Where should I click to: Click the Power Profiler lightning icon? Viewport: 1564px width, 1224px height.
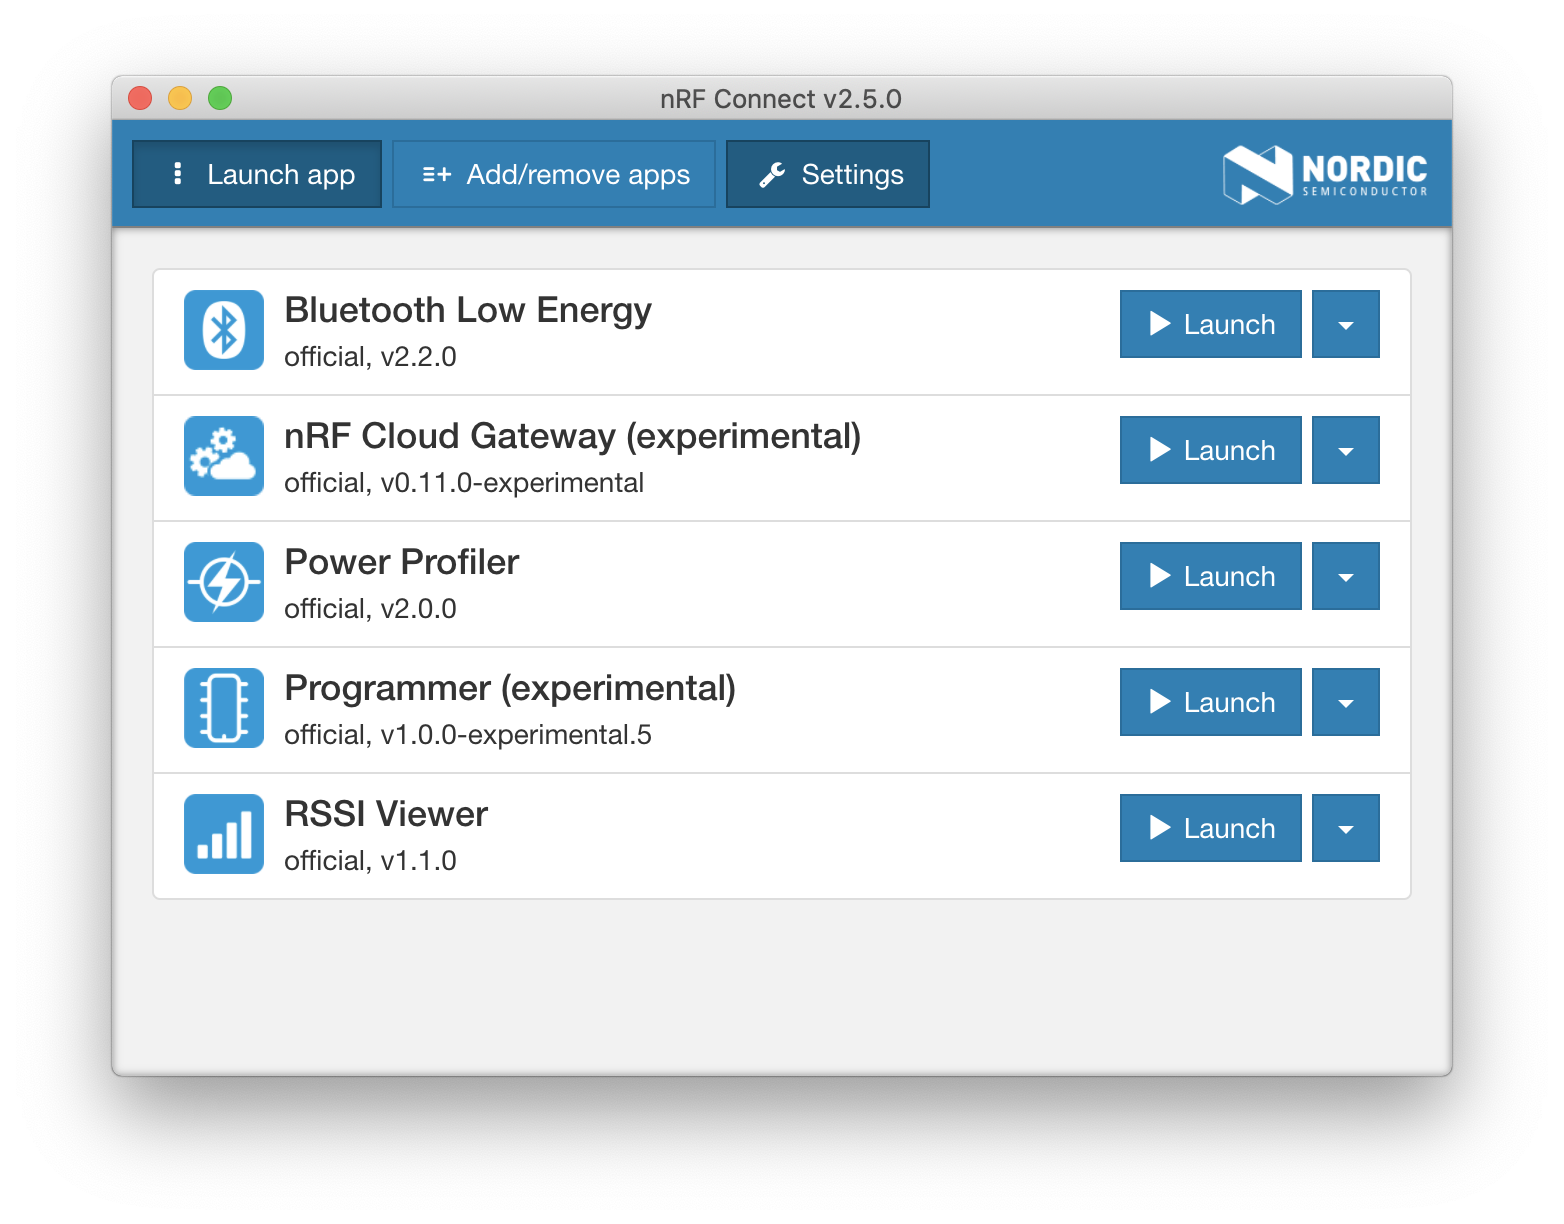click(x=223, y=582)
